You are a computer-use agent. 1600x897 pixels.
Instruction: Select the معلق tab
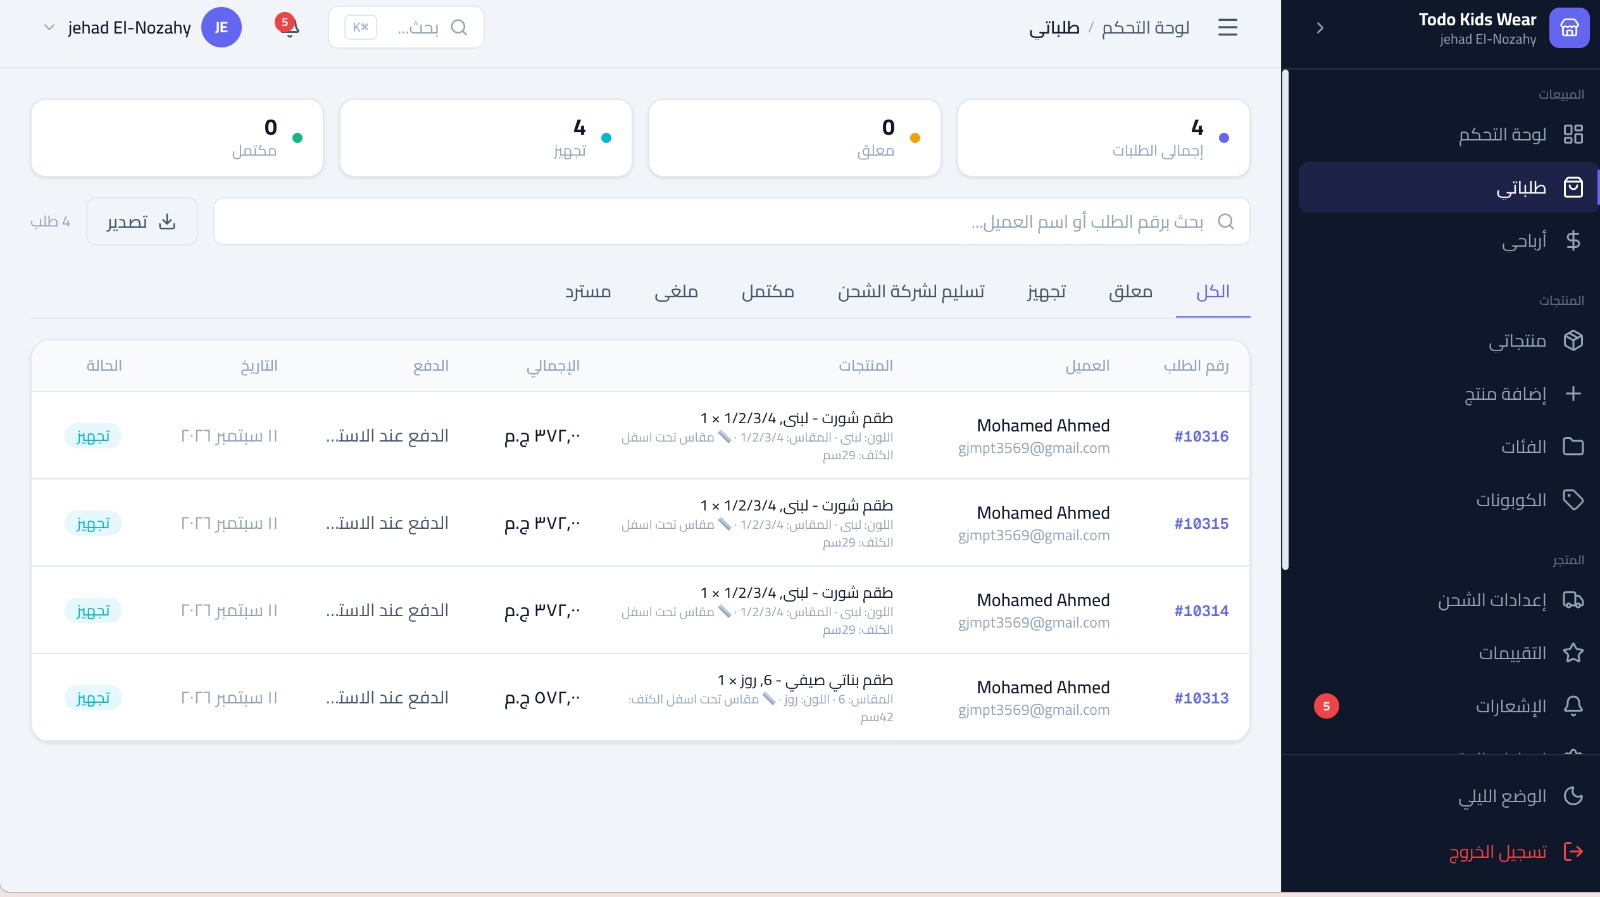coord(1131,292)
